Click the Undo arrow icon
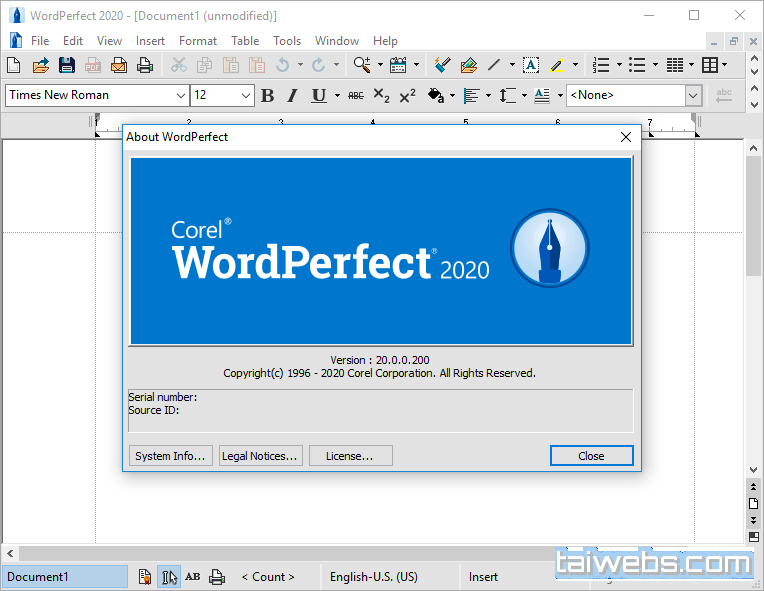The image size is (764, 591). pyautogui.click(x=283, y=65)
